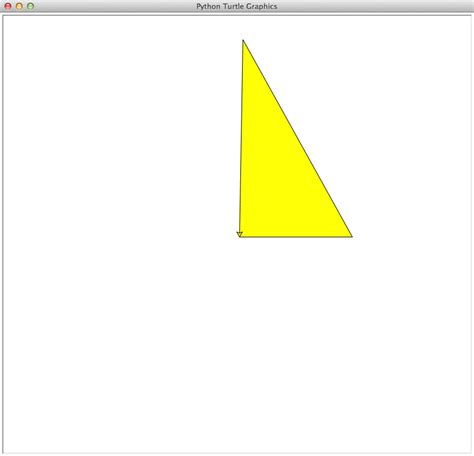Close the Python Turtle Graphics window
The height and width of the screenshot is (456, 474).
coord(8,6)
